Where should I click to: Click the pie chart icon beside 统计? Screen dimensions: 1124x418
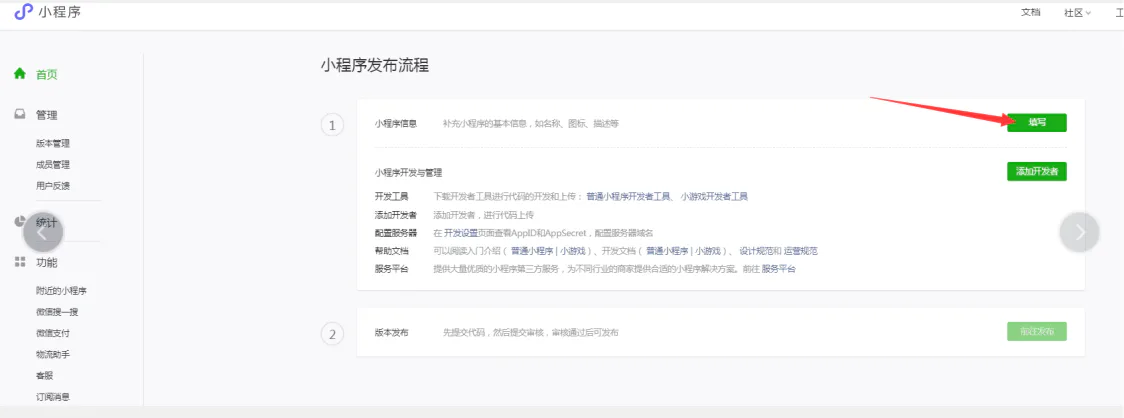coord(20,222)
